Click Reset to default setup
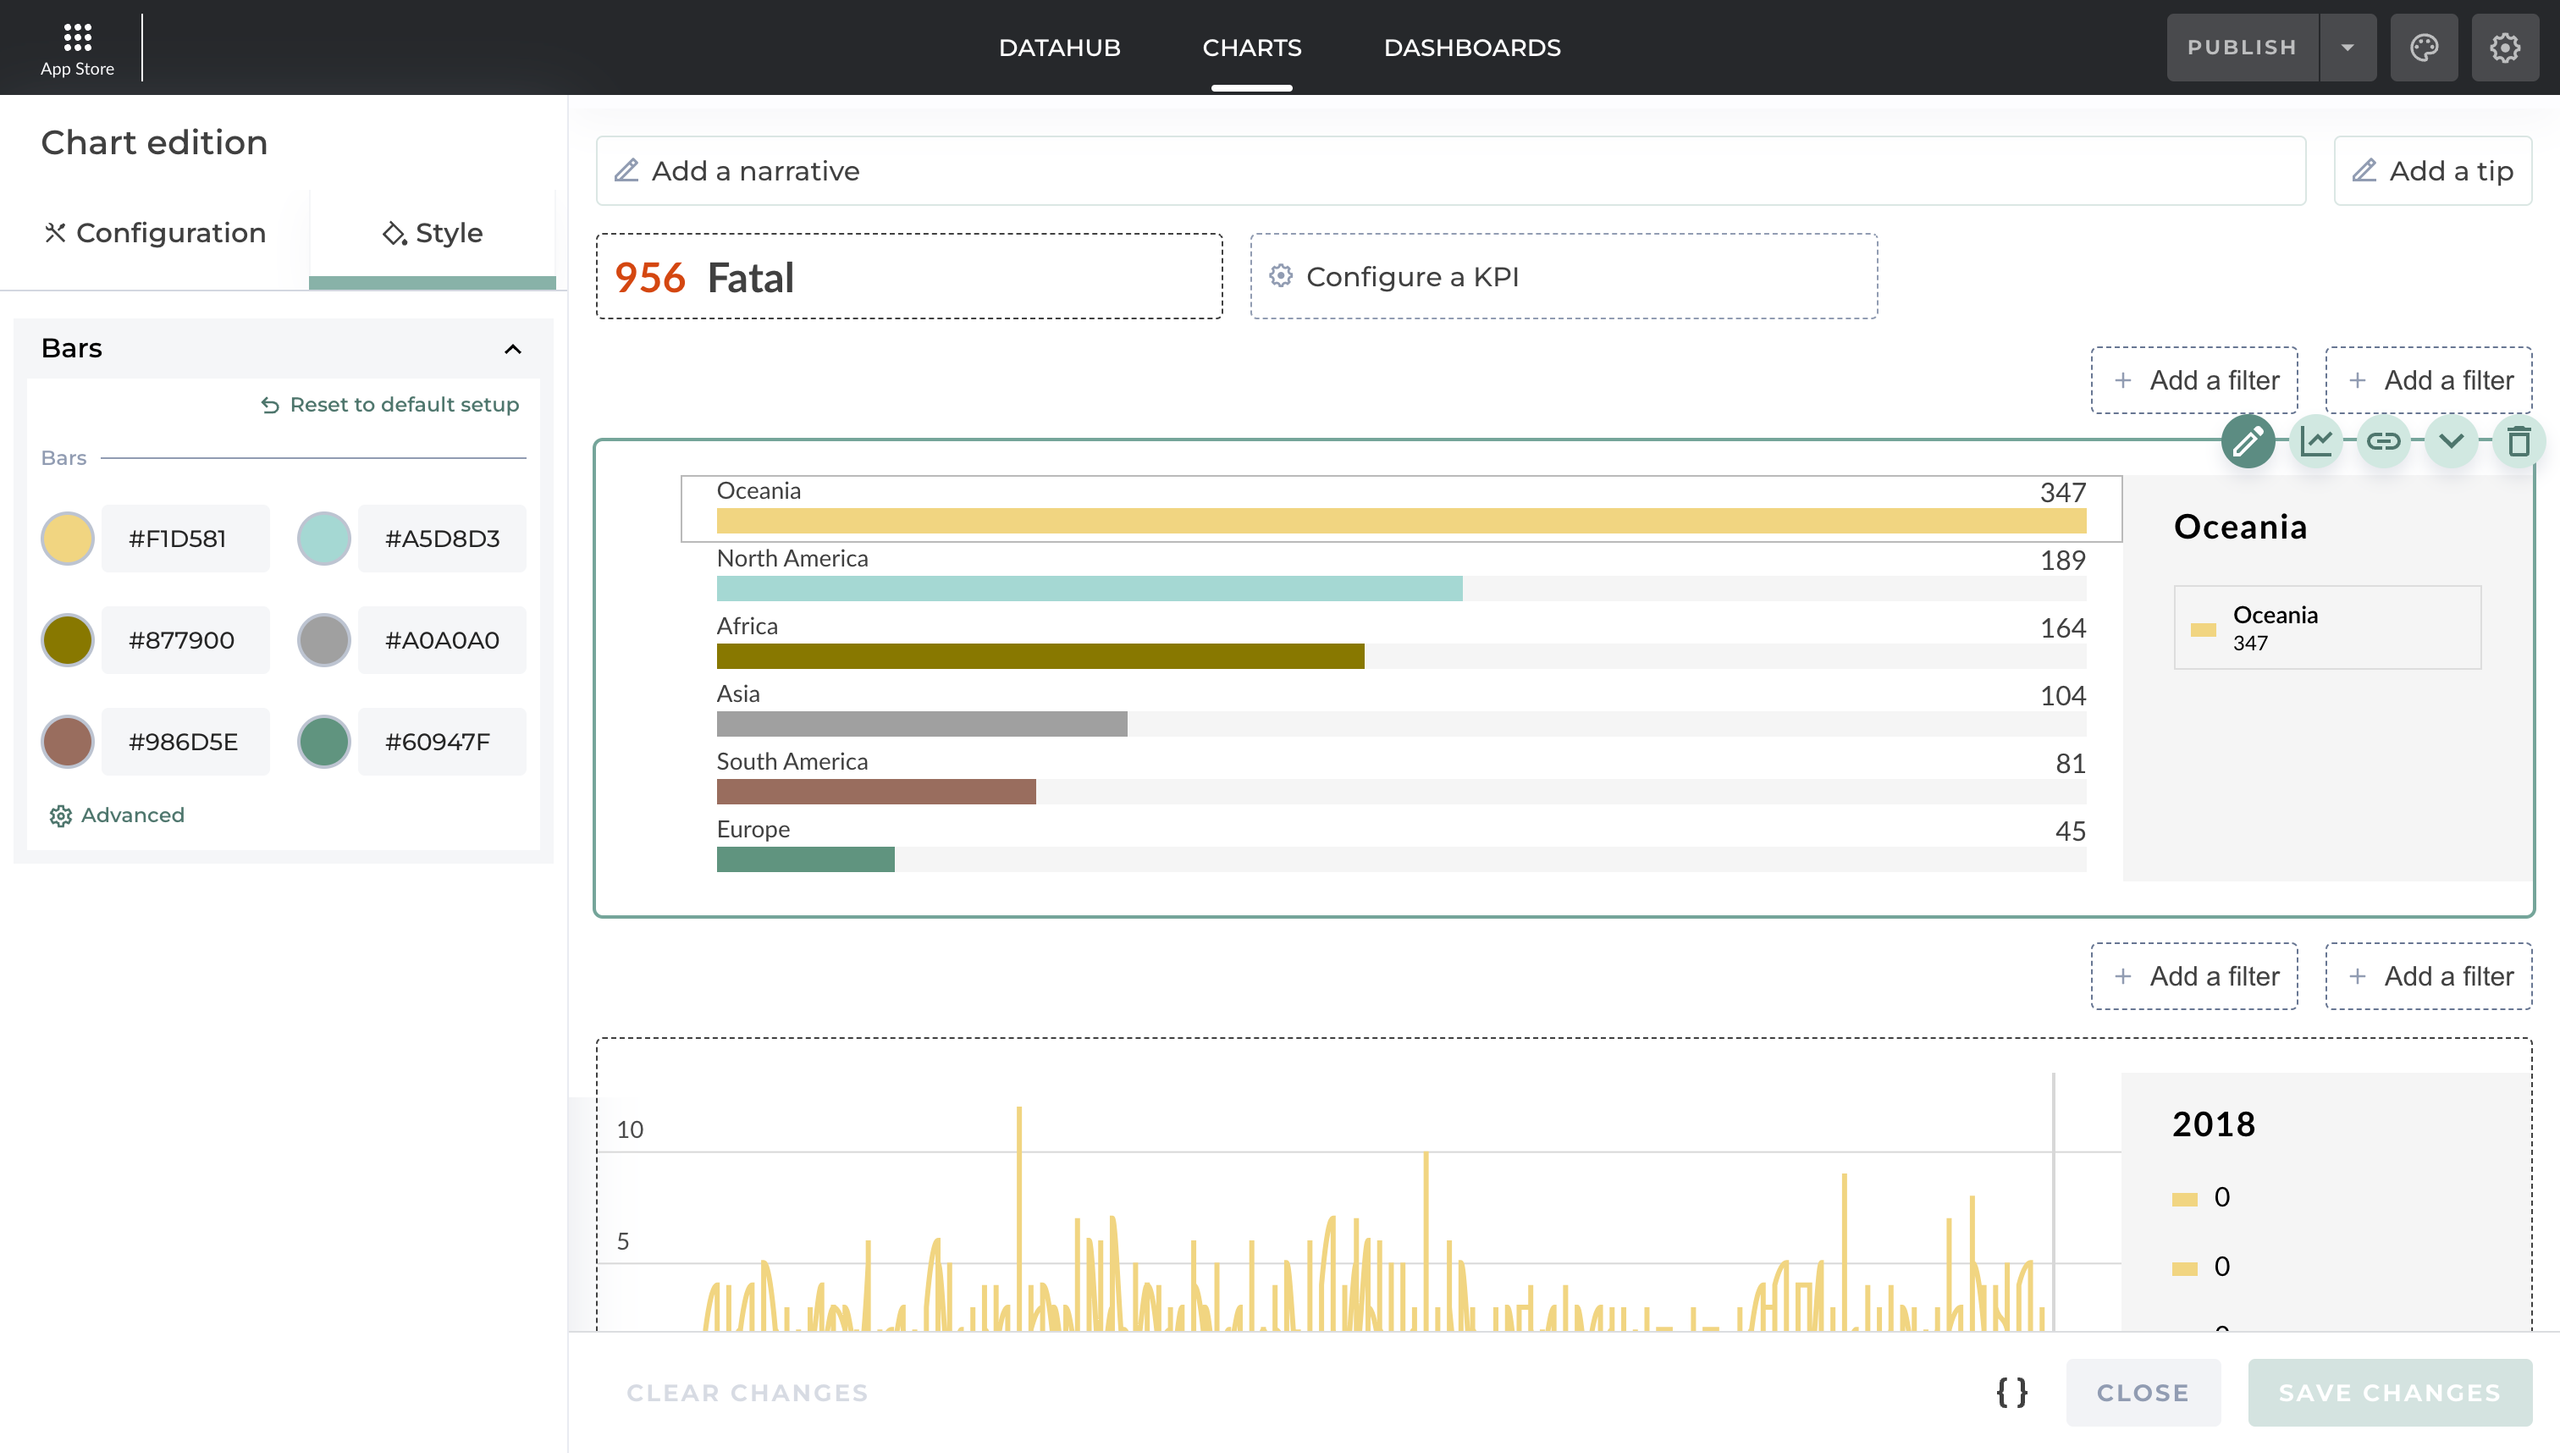This screenshot has width=2560, height=1453. tap(390, 404)
